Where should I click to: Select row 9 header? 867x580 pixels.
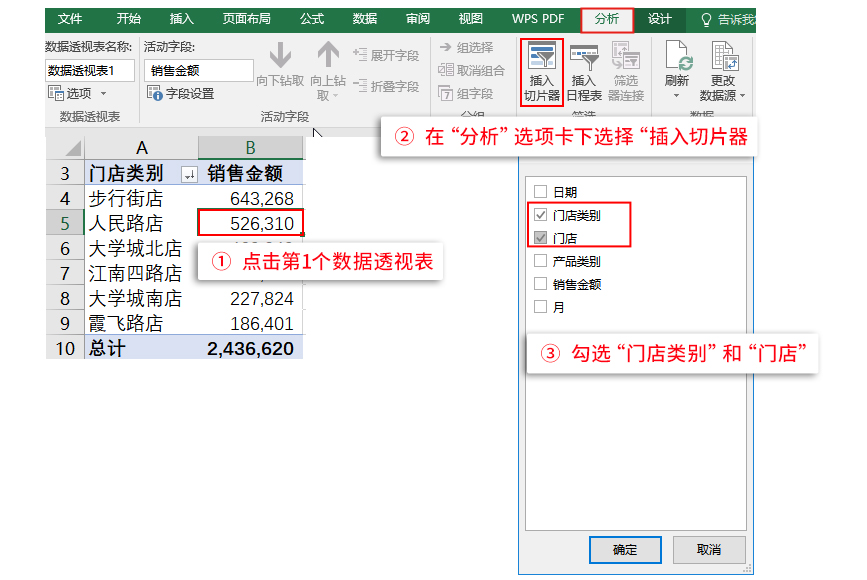(65, 323)
